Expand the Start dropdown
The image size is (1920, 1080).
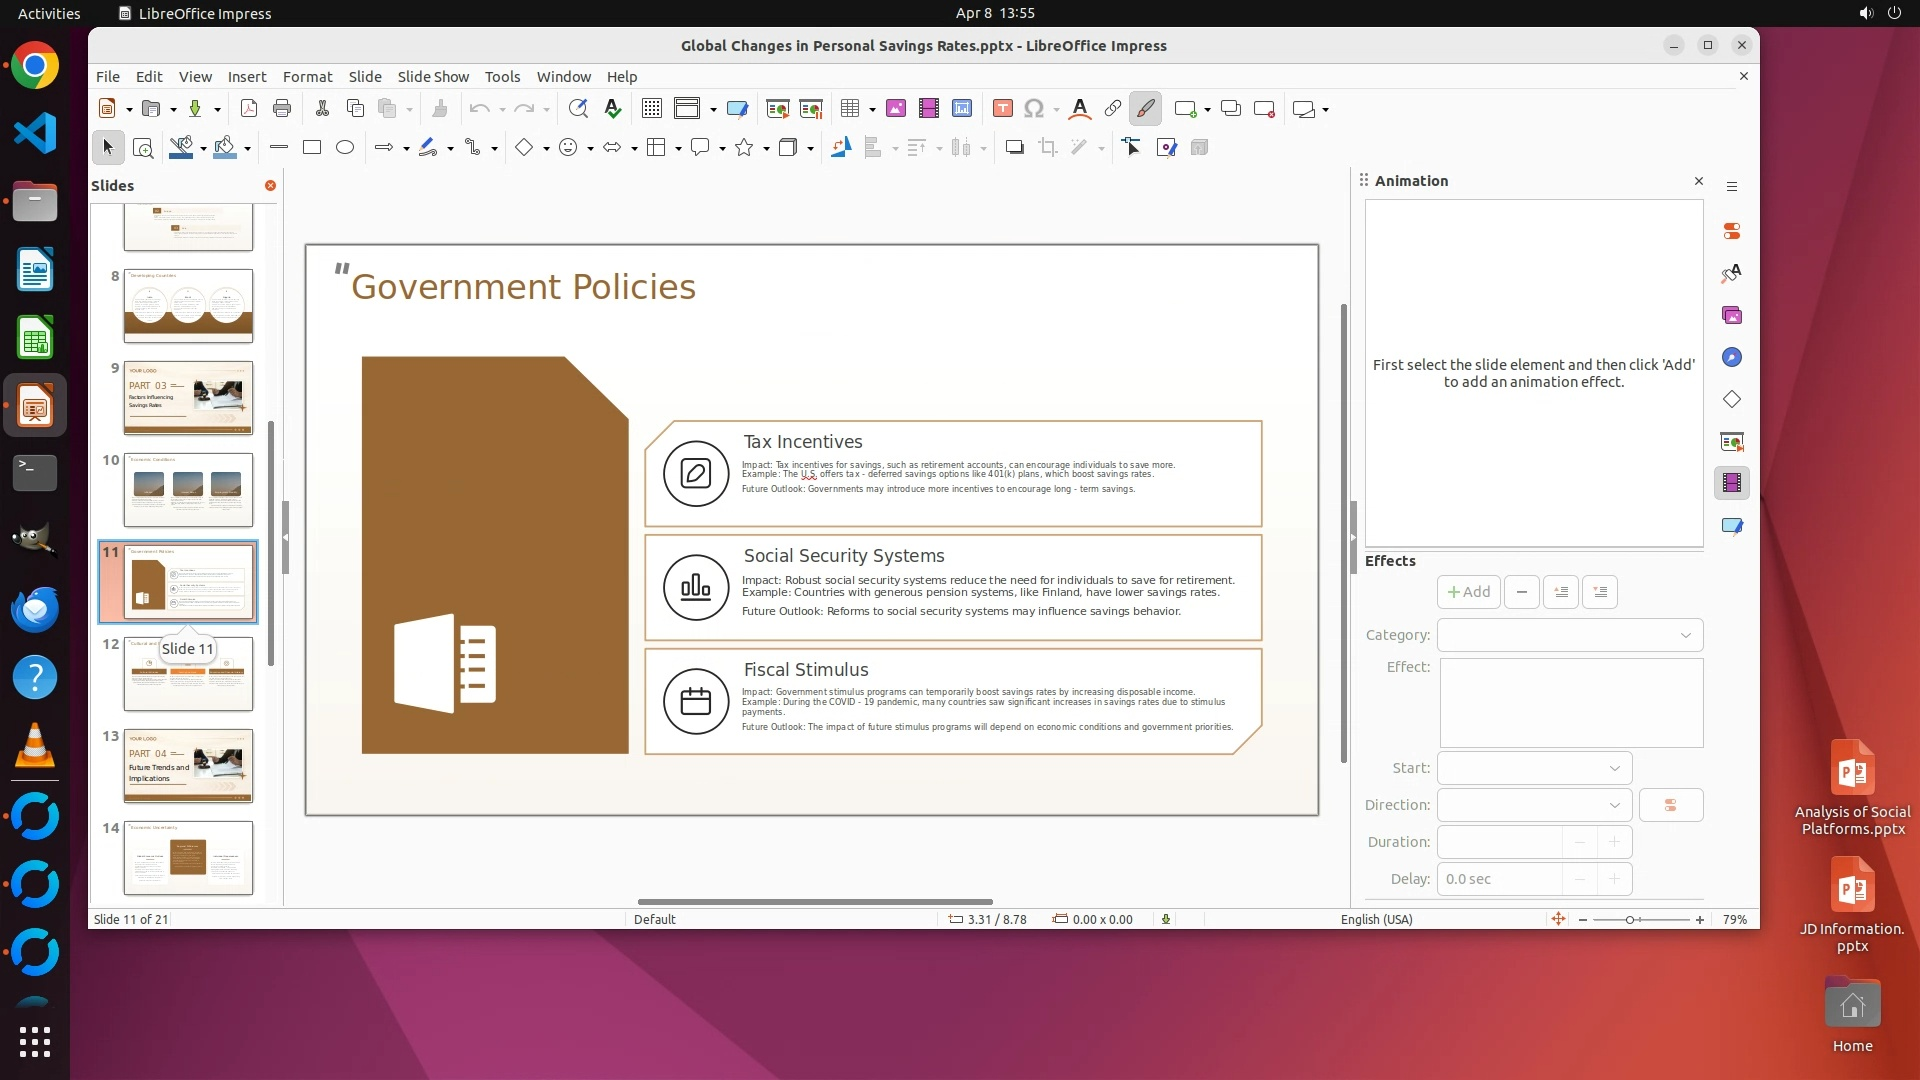pyautogui.click(x=1534, y=768)
